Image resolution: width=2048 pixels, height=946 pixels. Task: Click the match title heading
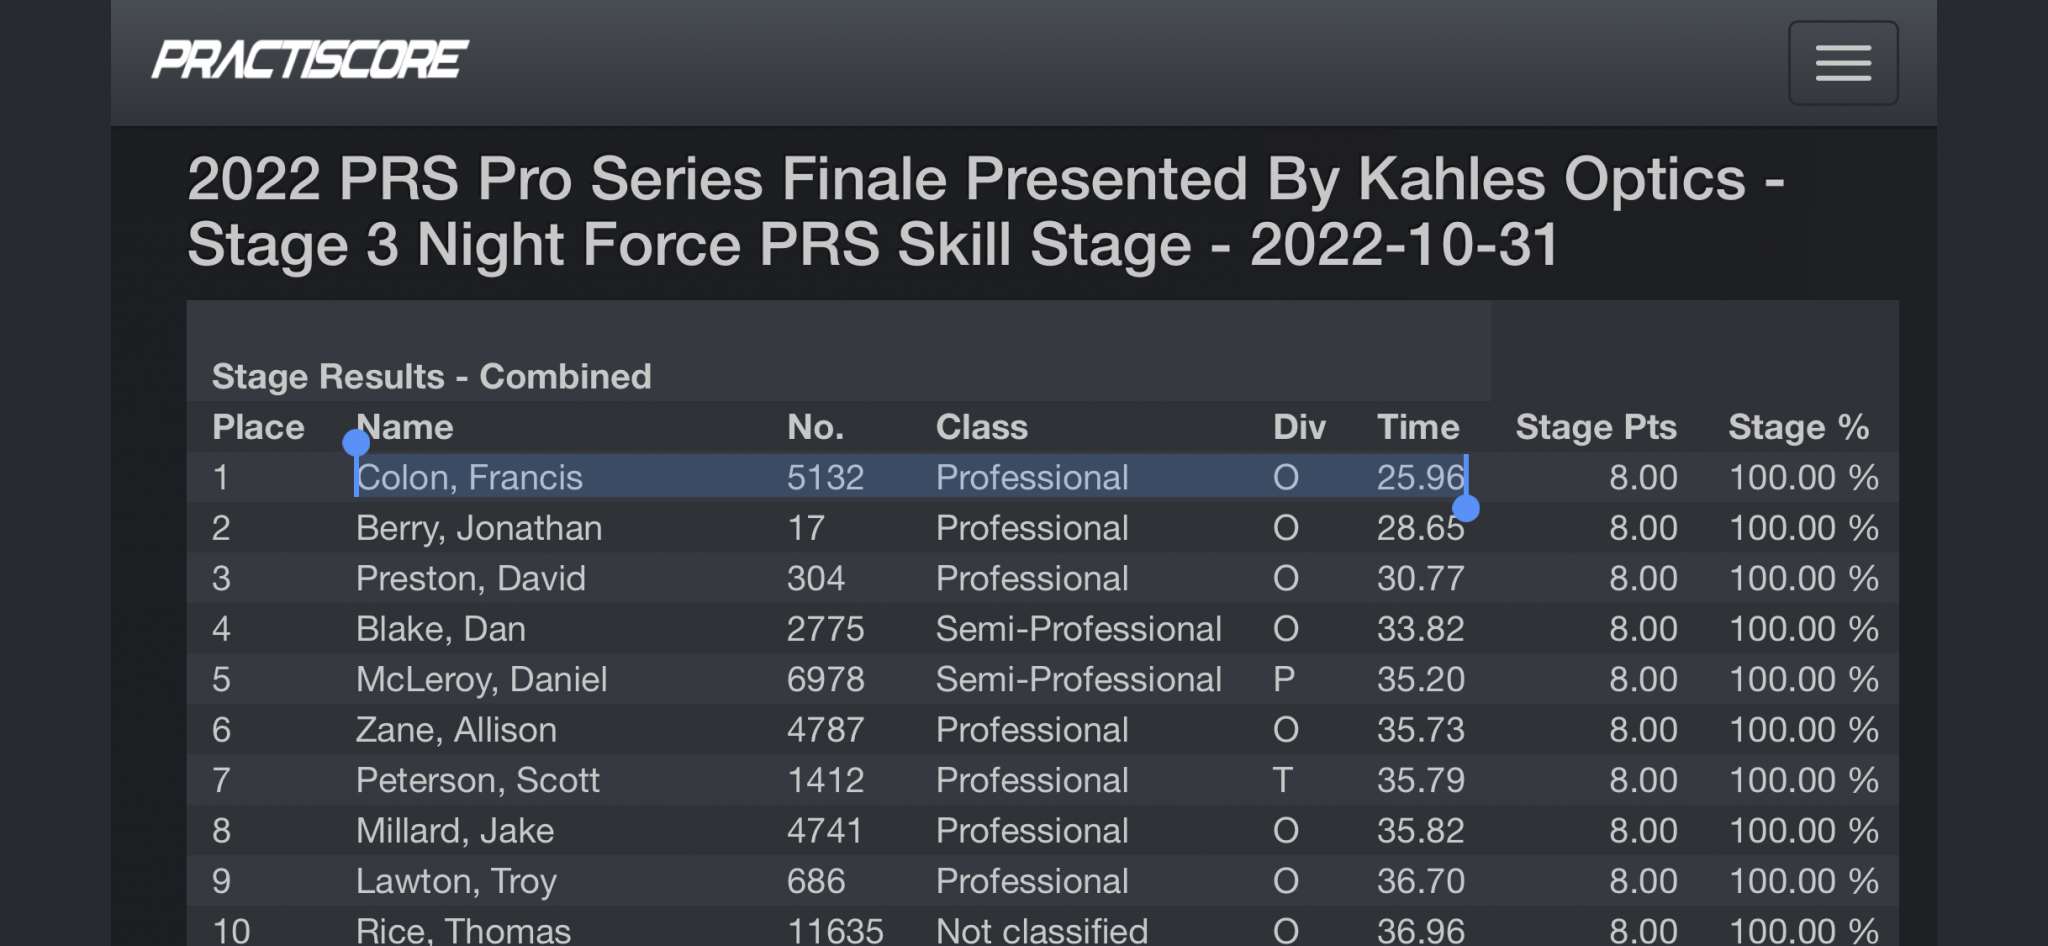(986, 212)
